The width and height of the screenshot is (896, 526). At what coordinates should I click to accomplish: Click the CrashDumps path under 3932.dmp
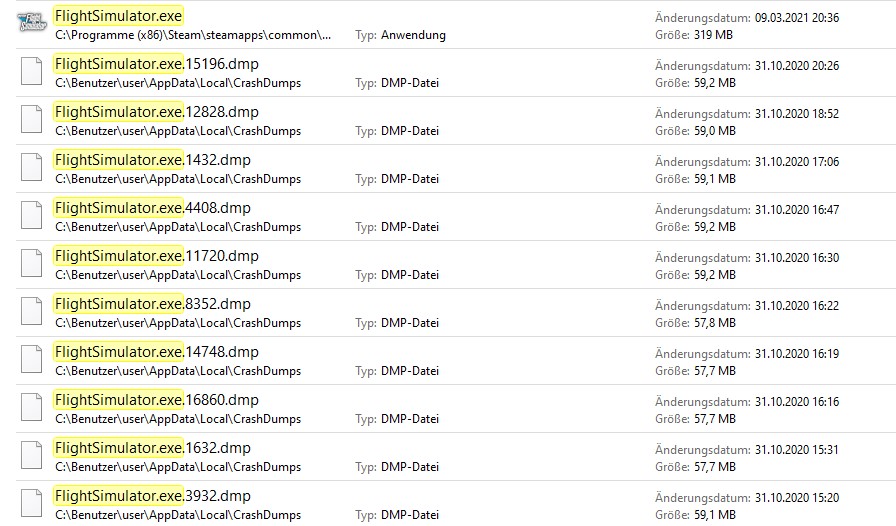click(x=178, y=516)
